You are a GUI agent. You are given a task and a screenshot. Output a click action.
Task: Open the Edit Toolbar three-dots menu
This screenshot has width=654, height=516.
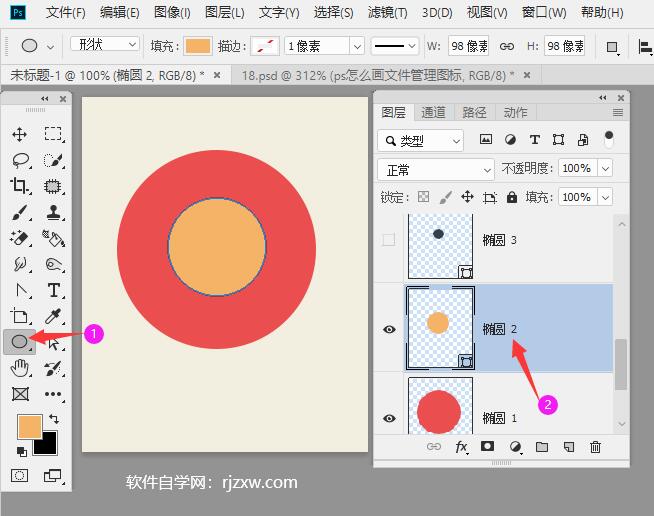point(53,394)
